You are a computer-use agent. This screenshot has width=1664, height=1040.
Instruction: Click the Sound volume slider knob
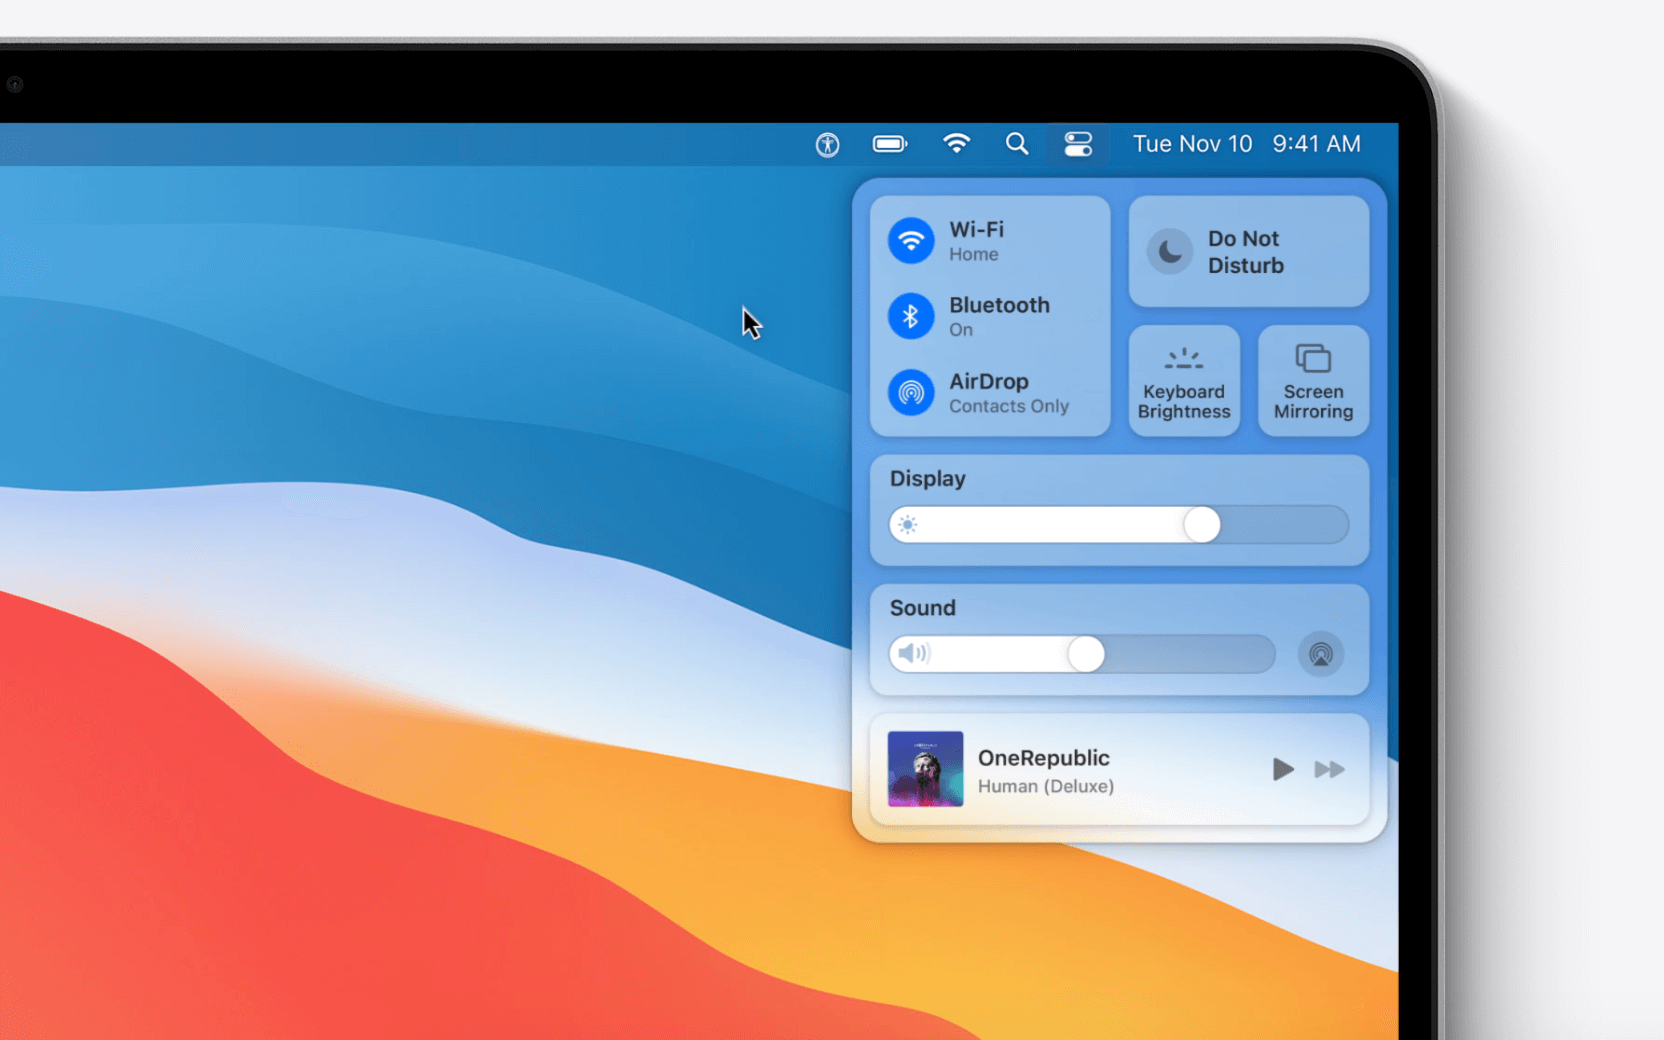pyautogui.click(x=1085, y=654)
